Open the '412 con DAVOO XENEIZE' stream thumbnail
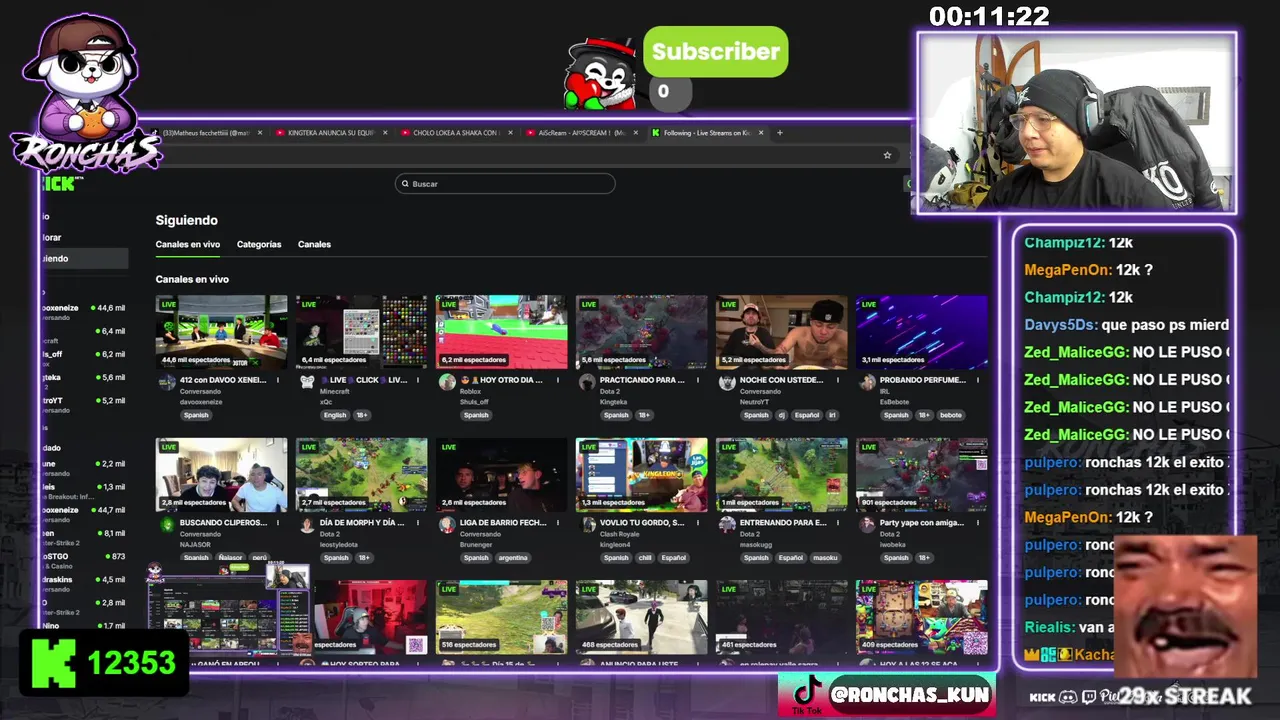This screenshot has height=720, width=1280. coord(221,332)
